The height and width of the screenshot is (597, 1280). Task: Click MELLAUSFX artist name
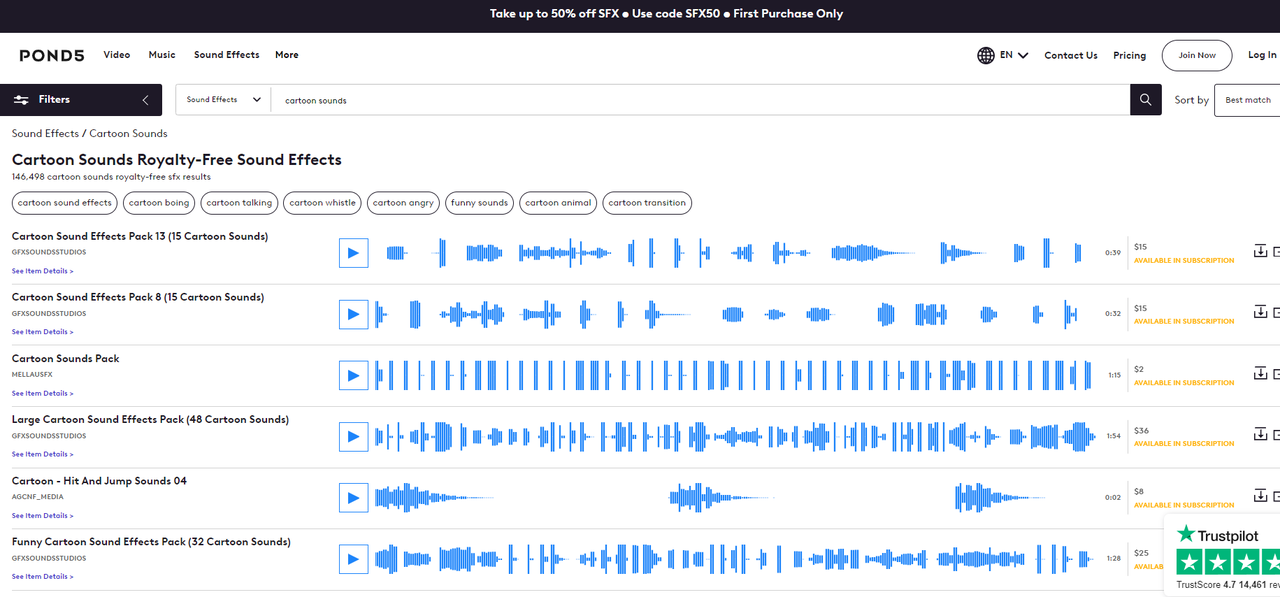pos(32,375)
